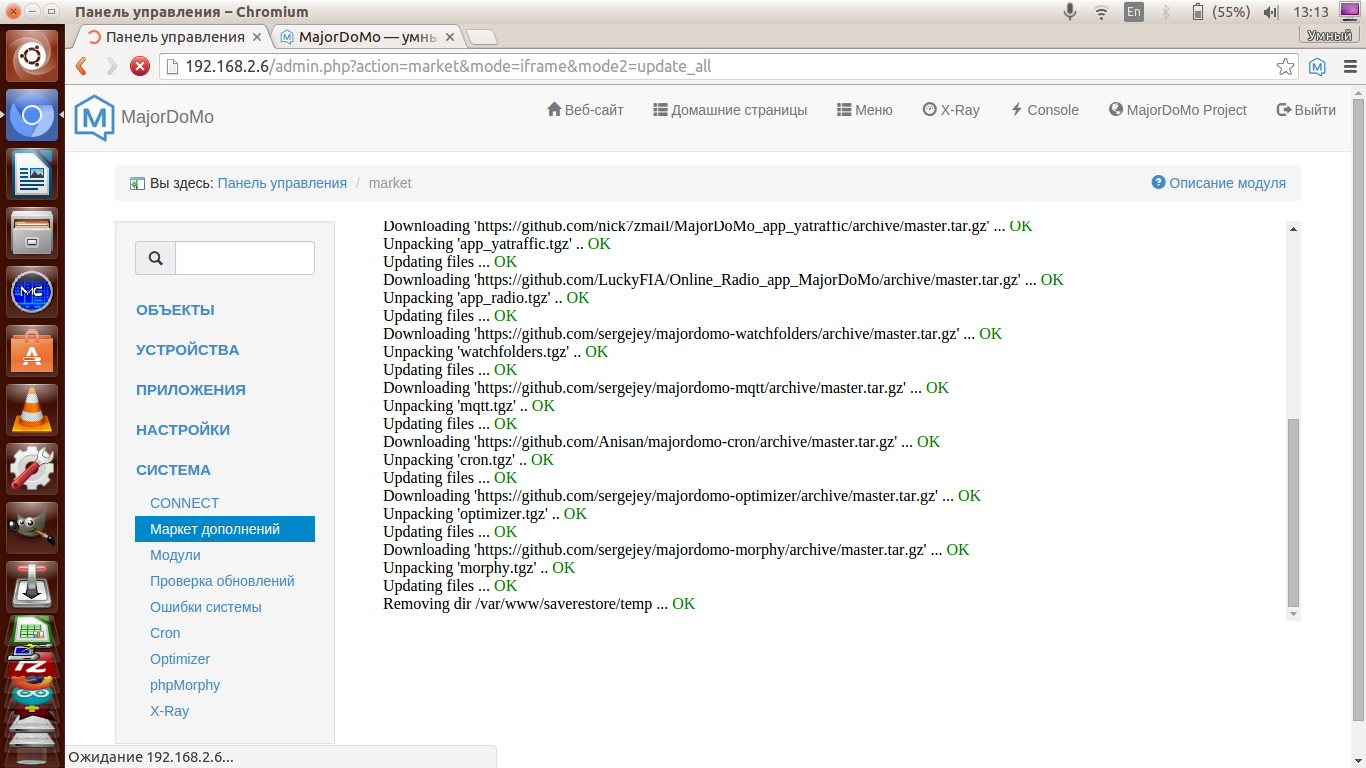Collapse the СИСТЕМА sidebar section
Screen dimensions: 1366x768
[x=173, y=470]
